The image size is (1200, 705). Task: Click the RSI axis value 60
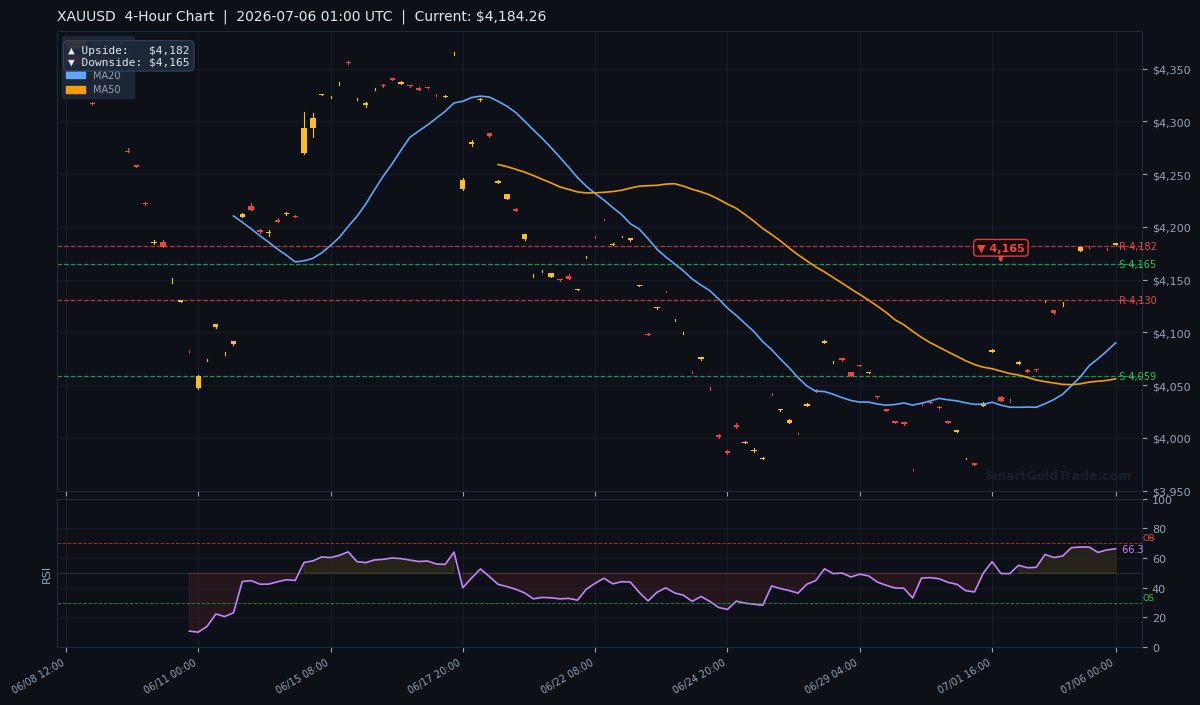(x=1158, y=559)
